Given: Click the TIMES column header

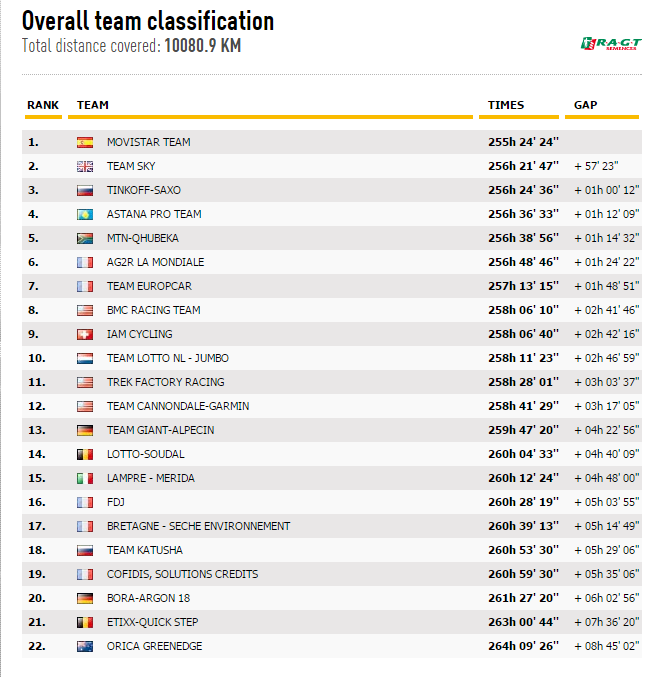Looking at the screenshot, I should (x=506, y=105).
